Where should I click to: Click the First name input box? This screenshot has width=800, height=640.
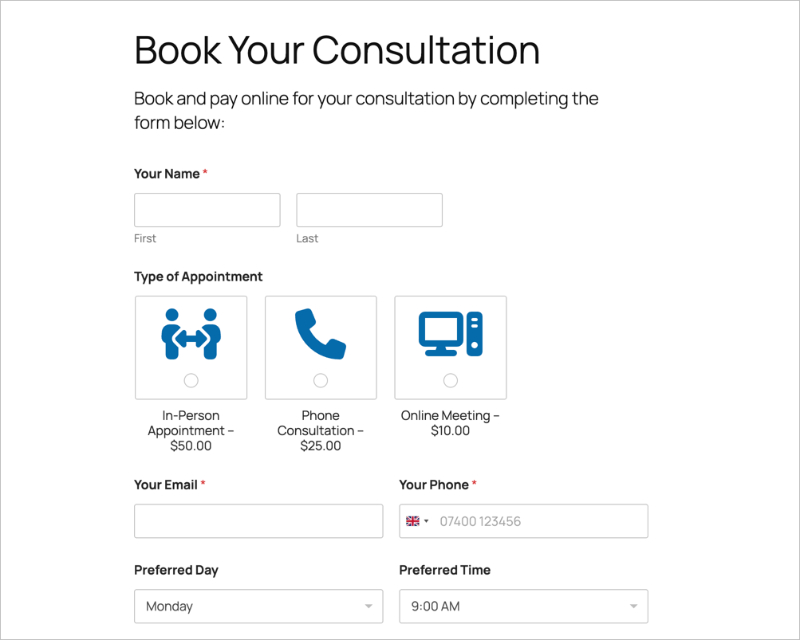point(206,210)
